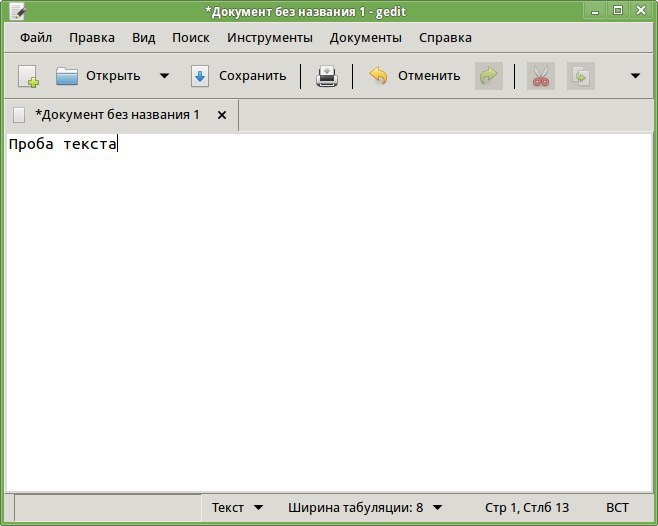Print the document with printer icon

point(327,76)
